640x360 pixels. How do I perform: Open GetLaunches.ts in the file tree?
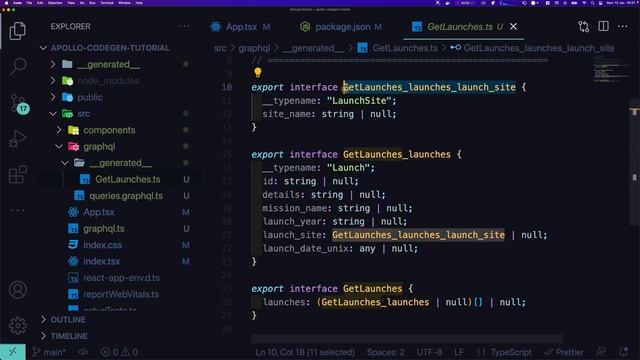tap(128, 179)
